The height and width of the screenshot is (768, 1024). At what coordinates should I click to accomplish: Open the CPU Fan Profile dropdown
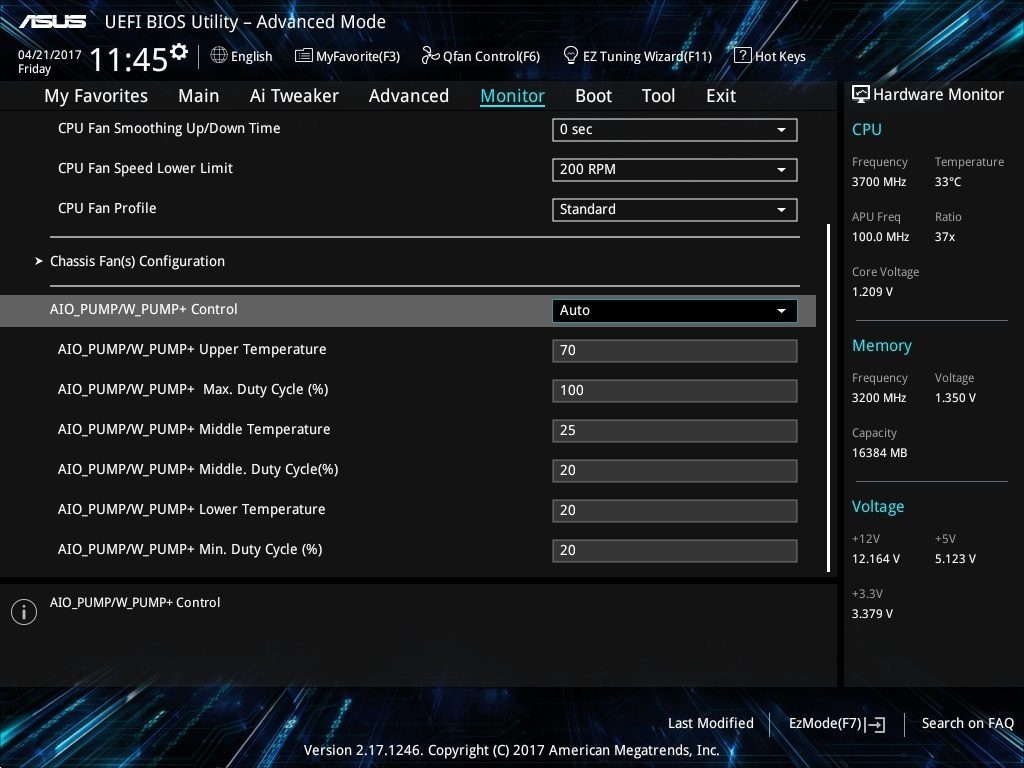pyautogui.click(x=675, y=210)
